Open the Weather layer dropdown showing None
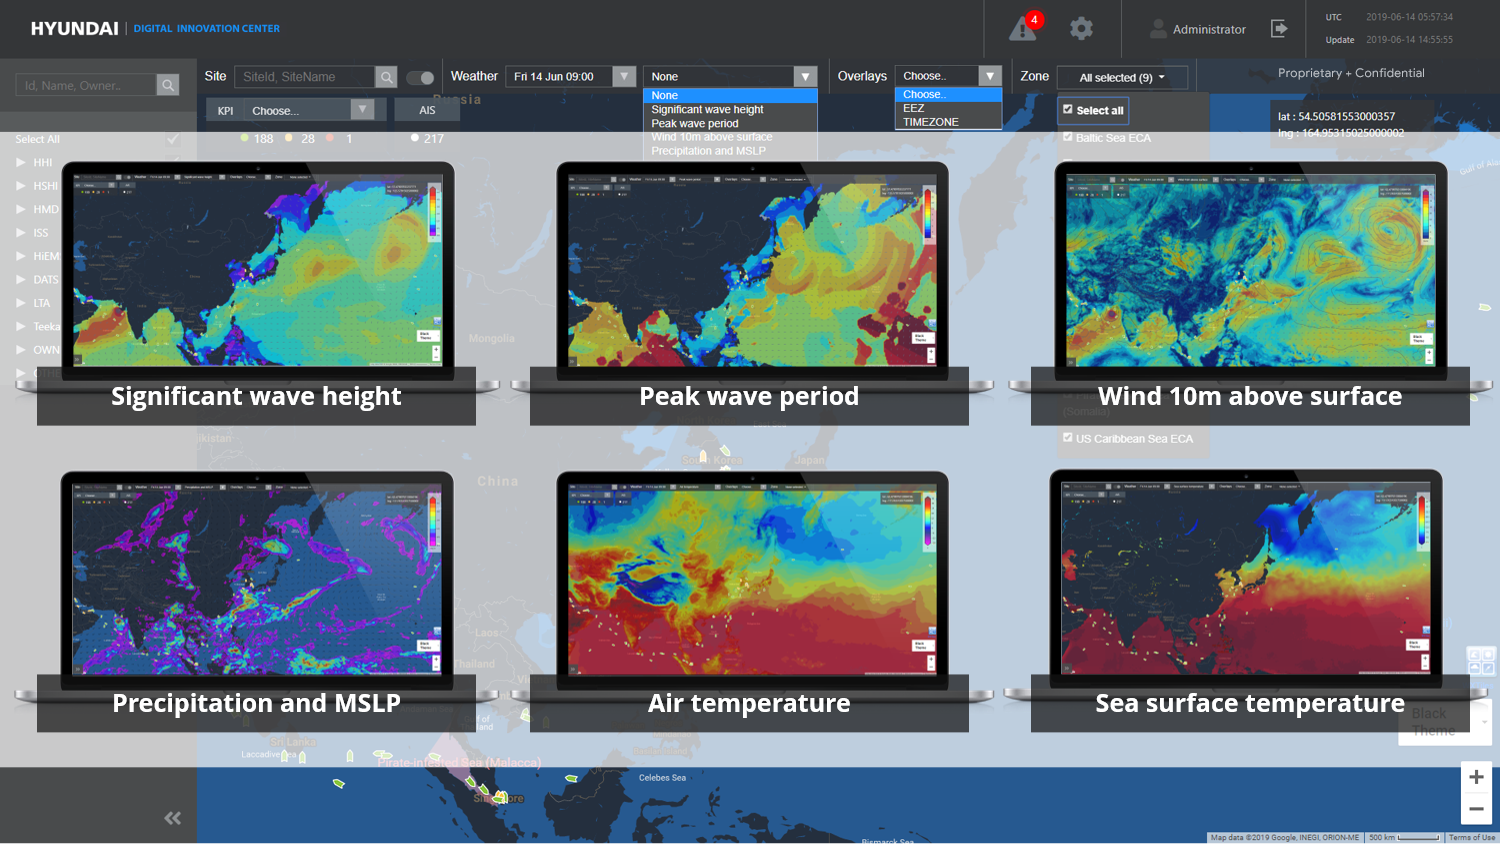1505x844 pixels. [730, 76]
